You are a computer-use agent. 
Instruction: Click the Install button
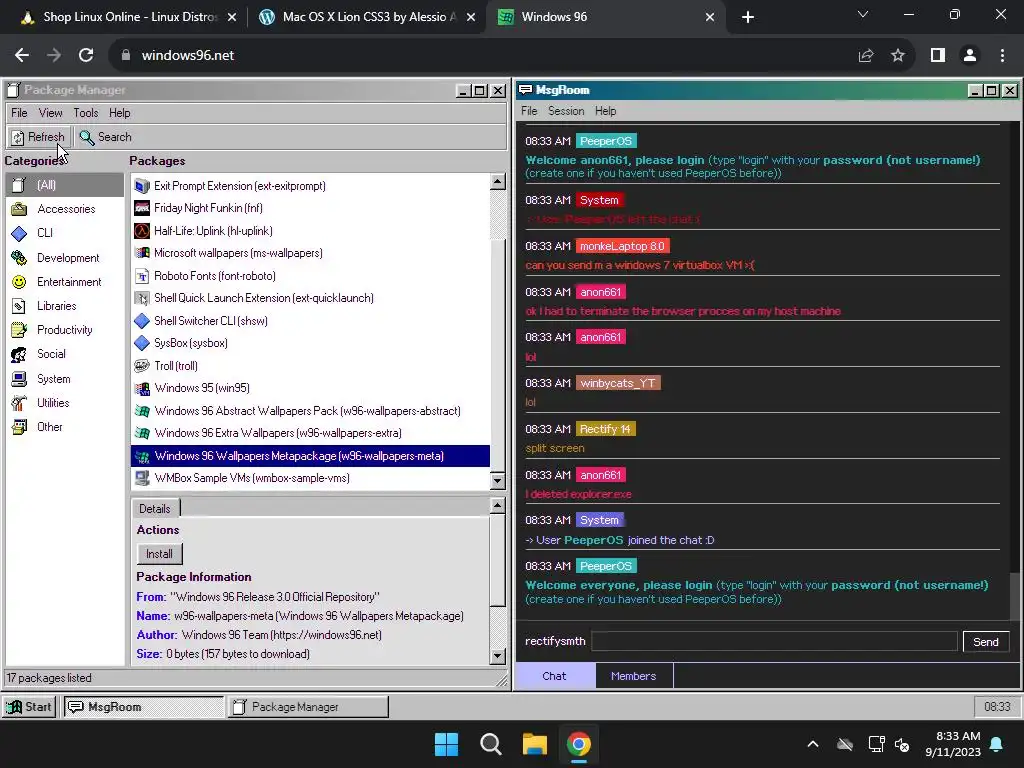159,554
